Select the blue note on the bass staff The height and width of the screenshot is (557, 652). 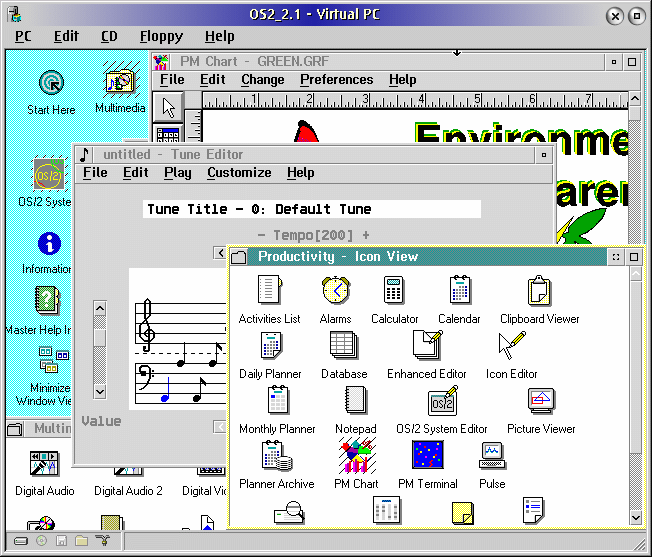pyautogui.click(x=166, y=389)
